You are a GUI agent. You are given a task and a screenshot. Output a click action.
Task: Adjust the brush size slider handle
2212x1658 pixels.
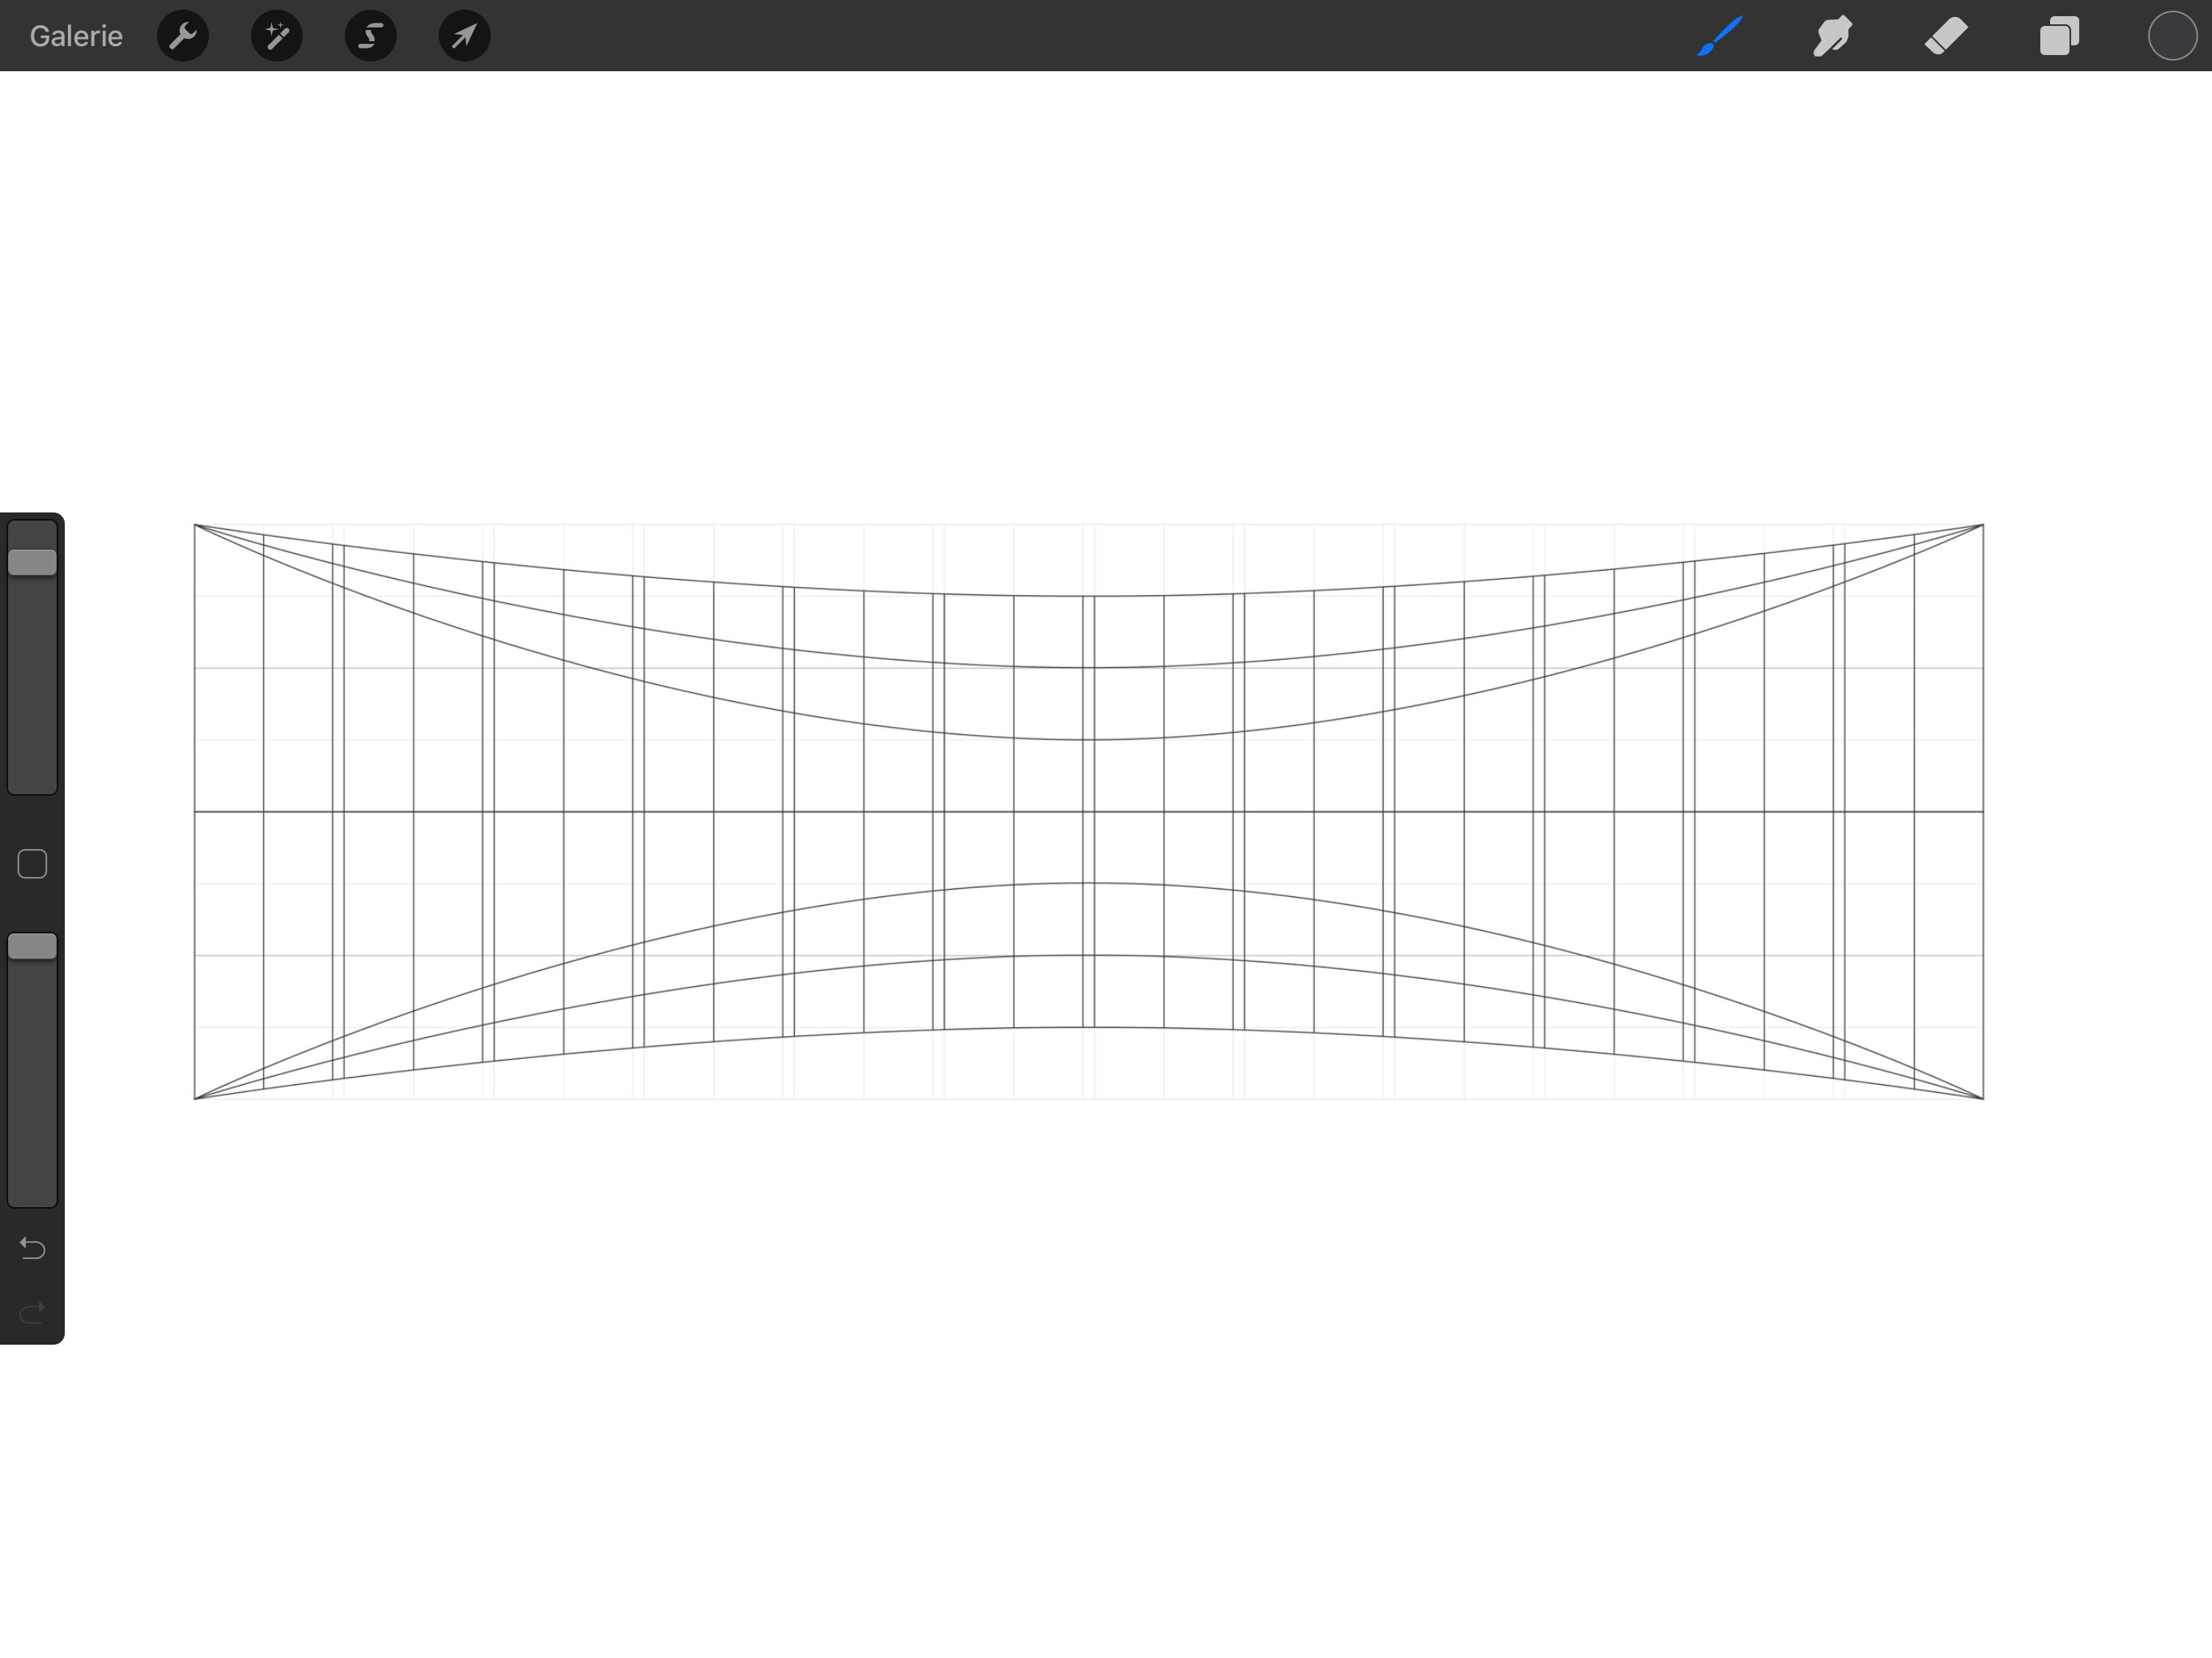tap(31, 563)
